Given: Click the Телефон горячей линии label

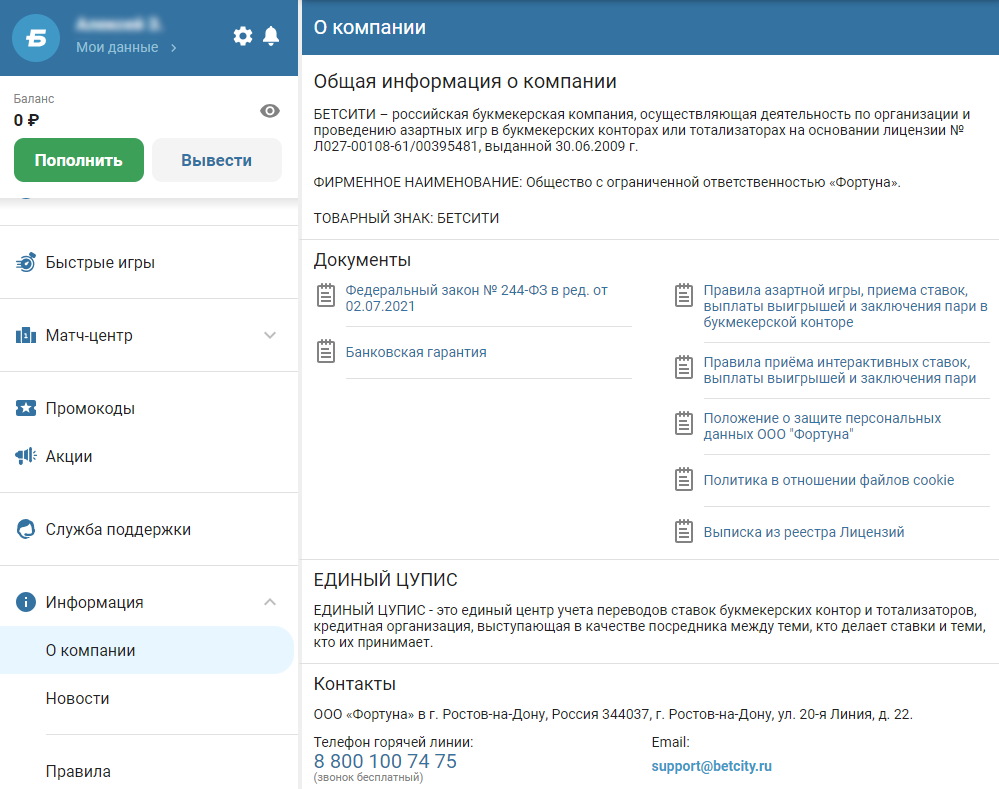Looking at the screenshot, I should (393, 742).
